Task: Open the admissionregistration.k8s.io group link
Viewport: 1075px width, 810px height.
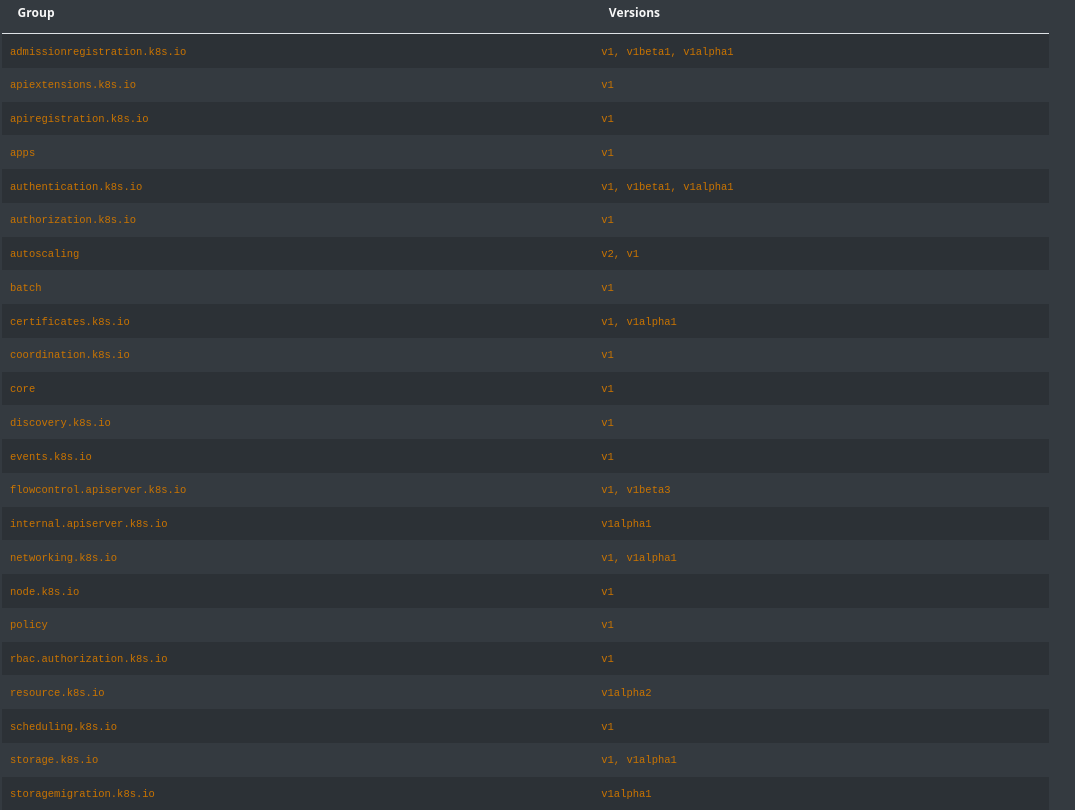Action: 98,52
